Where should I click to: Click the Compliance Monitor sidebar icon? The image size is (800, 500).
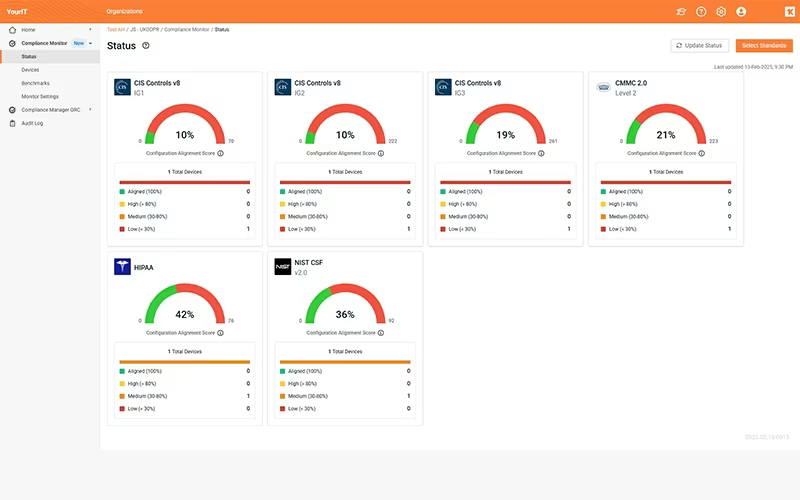(12, 43)
